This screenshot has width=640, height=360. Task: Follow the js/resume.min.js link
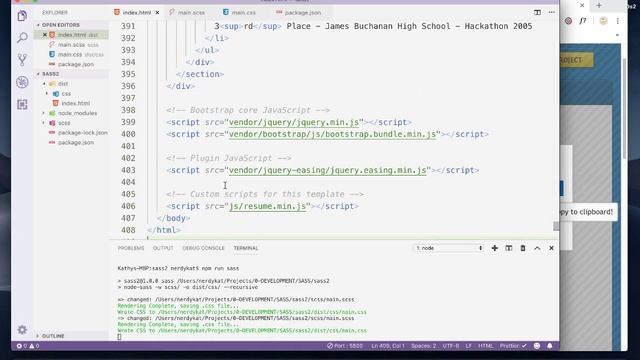[x=267, y=206]
